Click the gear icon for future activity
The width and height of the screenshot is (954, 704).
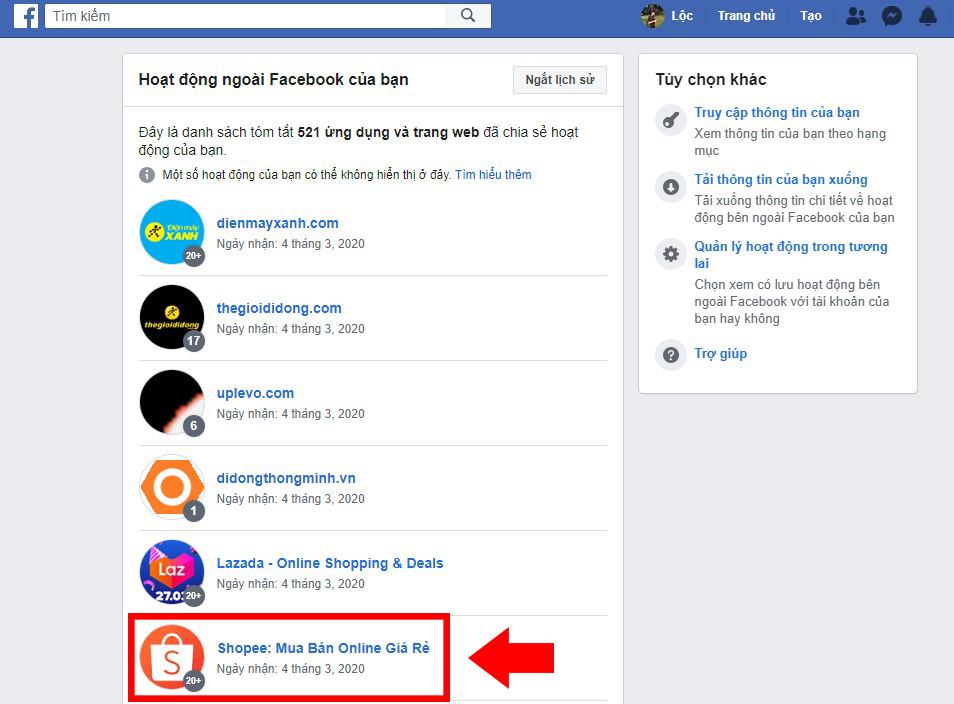[x=670, y=254]
